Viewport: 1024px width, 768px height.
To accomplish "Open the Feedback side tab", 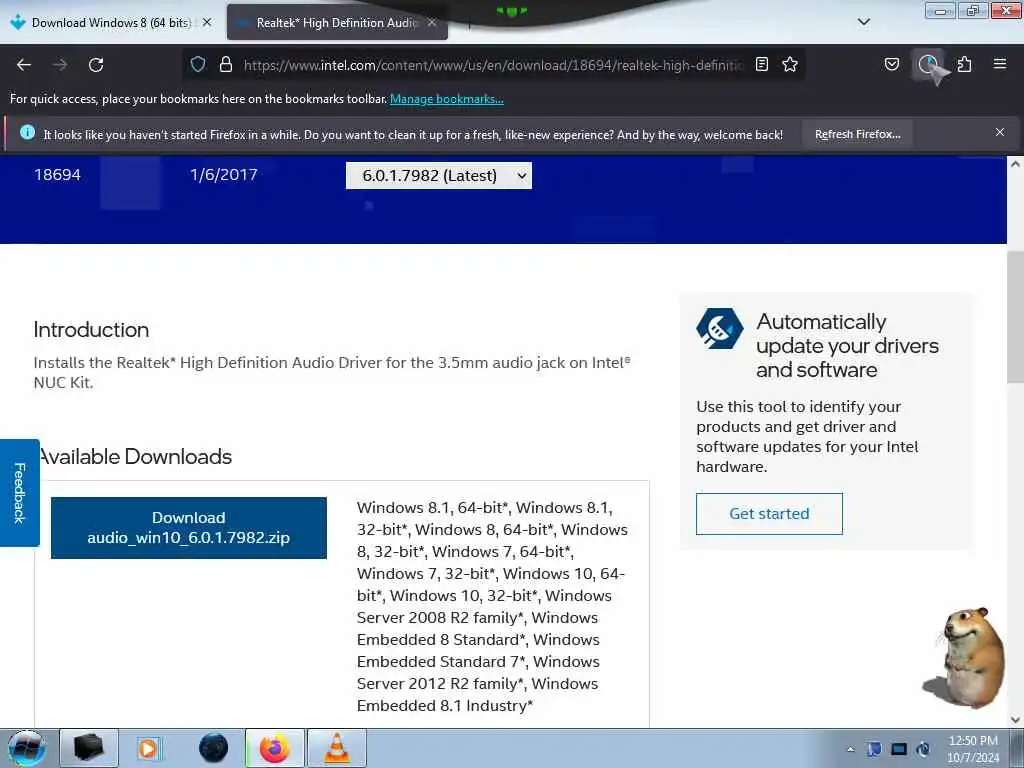I will coord(20,493).
